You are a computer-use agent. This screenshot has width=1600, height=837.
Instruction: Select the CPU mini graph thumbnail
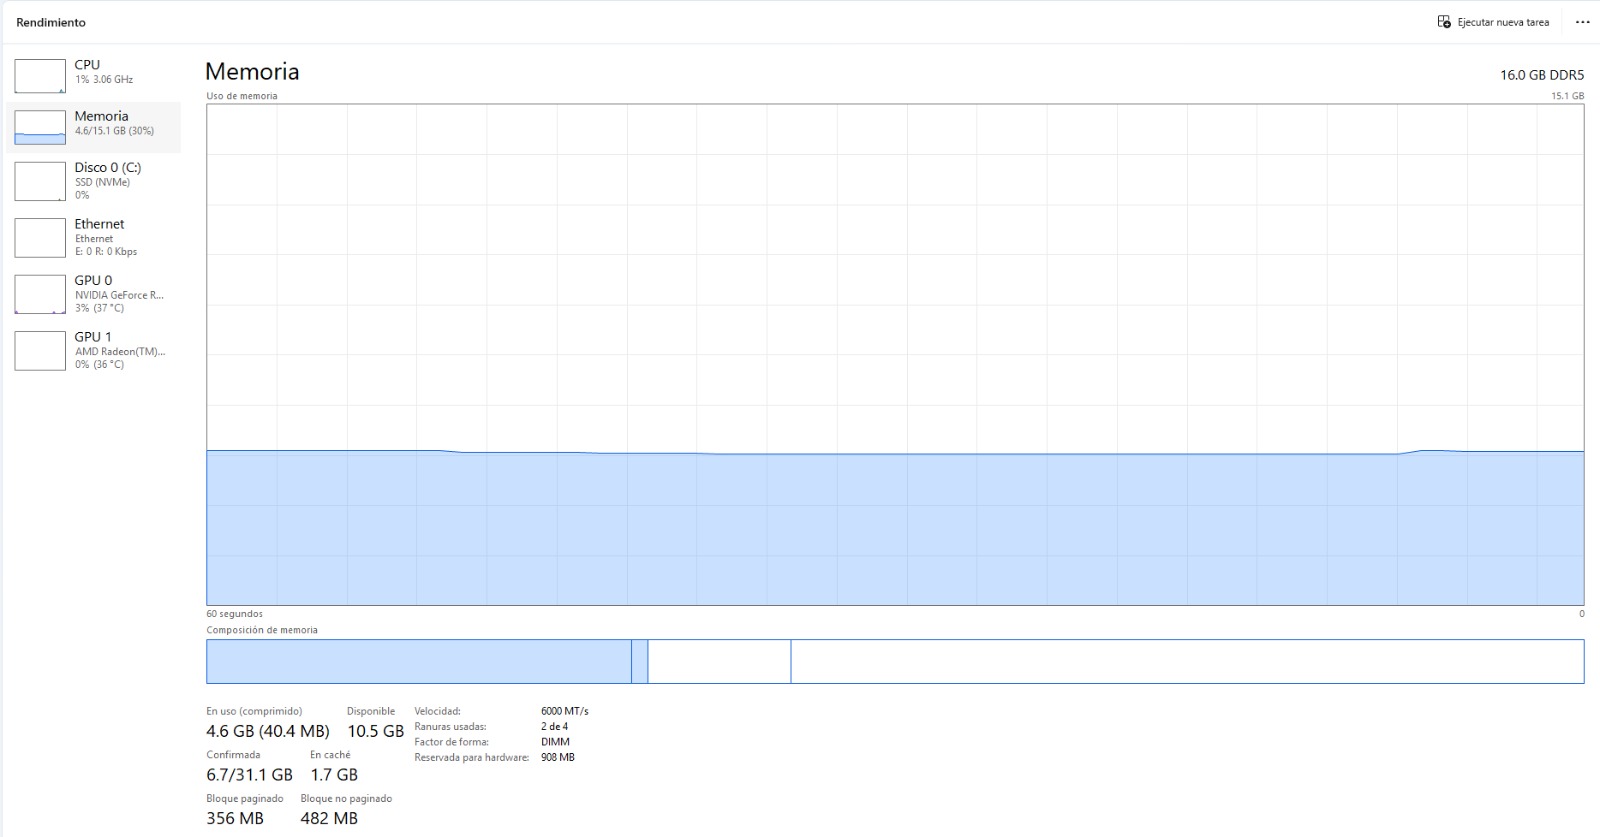[x=40, y=76]
